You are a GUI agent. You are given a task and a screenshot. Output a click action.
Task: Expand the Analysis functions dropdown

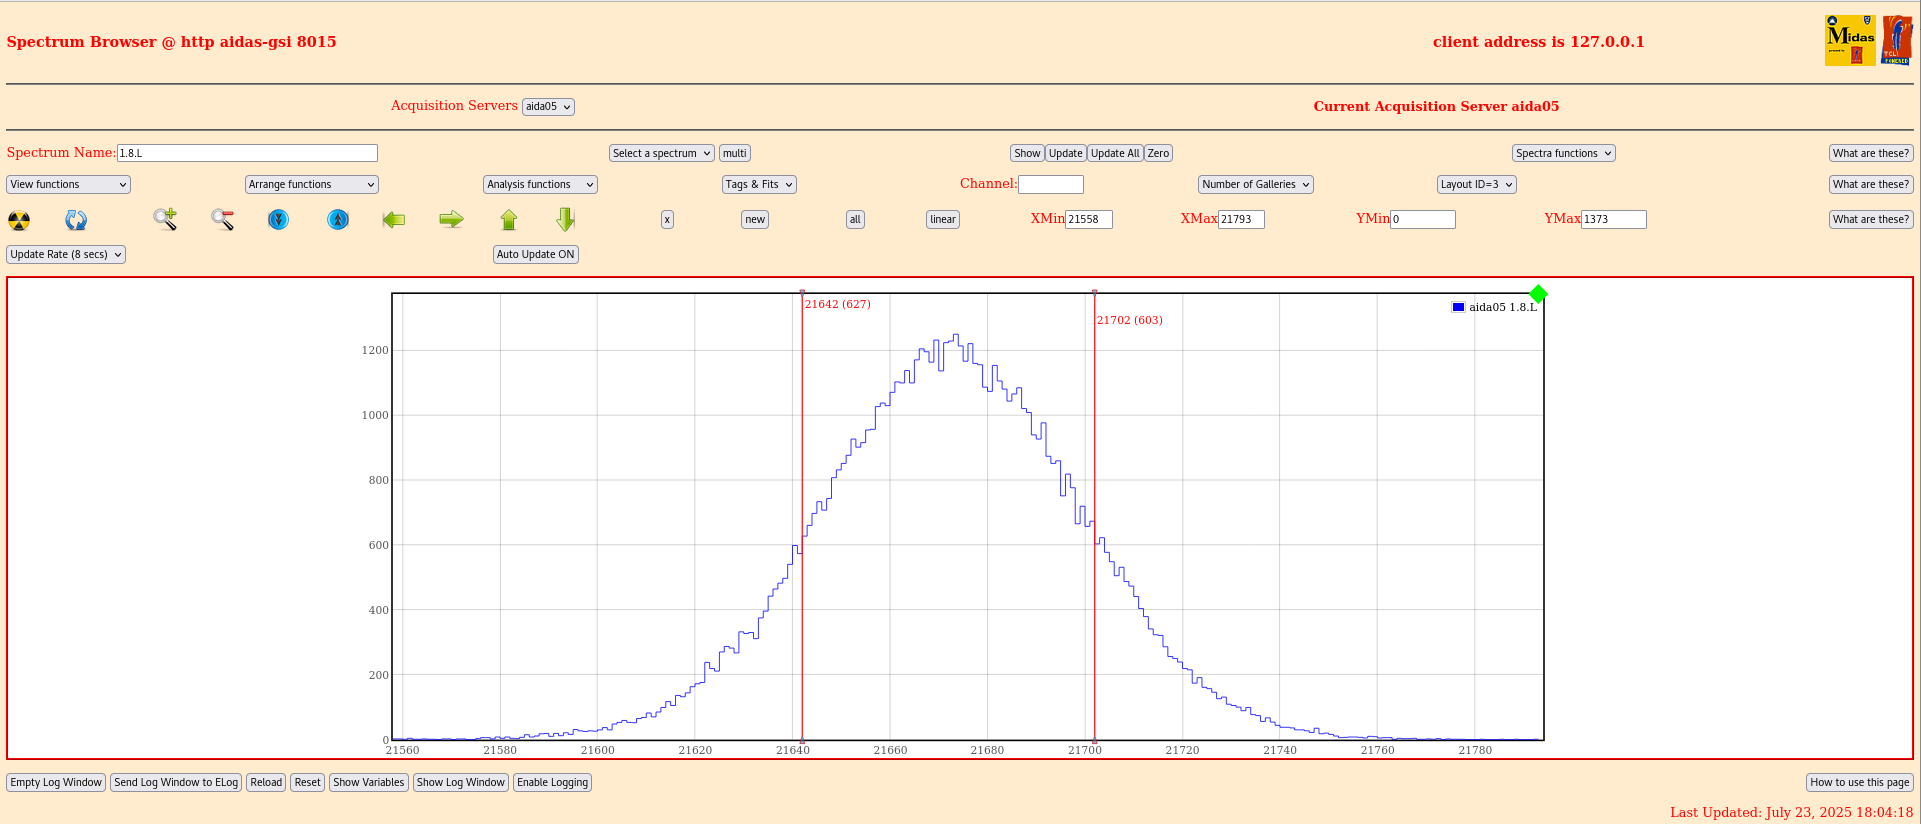540,184
